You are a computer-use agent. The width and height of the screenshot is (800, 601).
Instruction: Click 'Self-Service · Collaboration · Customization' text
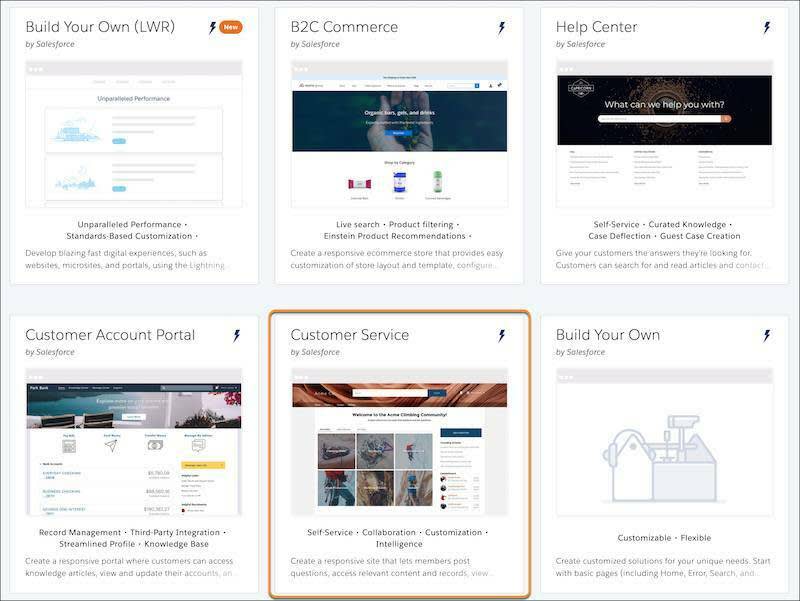(x=397, y=532)
